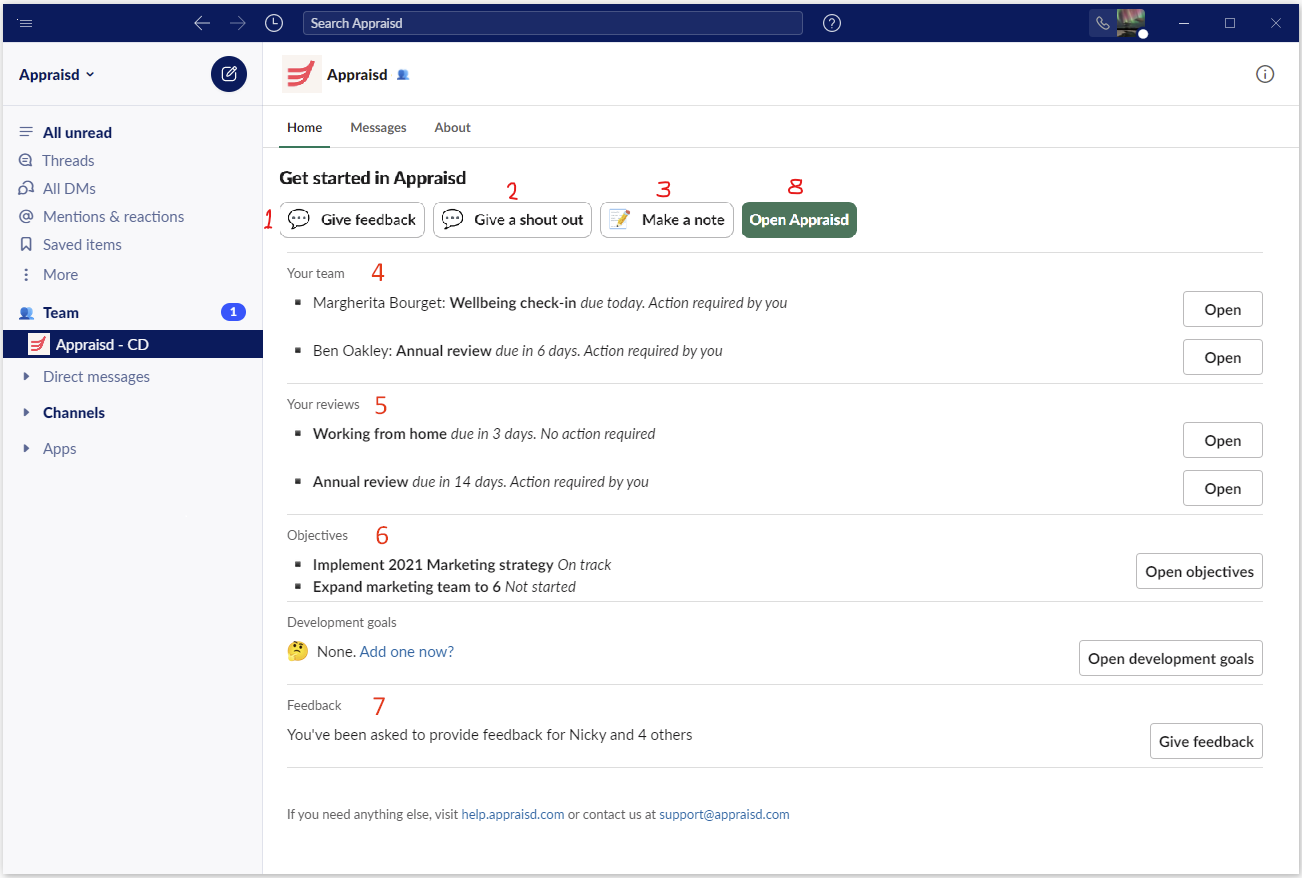Click the Add one now? link
Image resolution: width=1302 pixels, height=878 pixels.
coord(407,651)
